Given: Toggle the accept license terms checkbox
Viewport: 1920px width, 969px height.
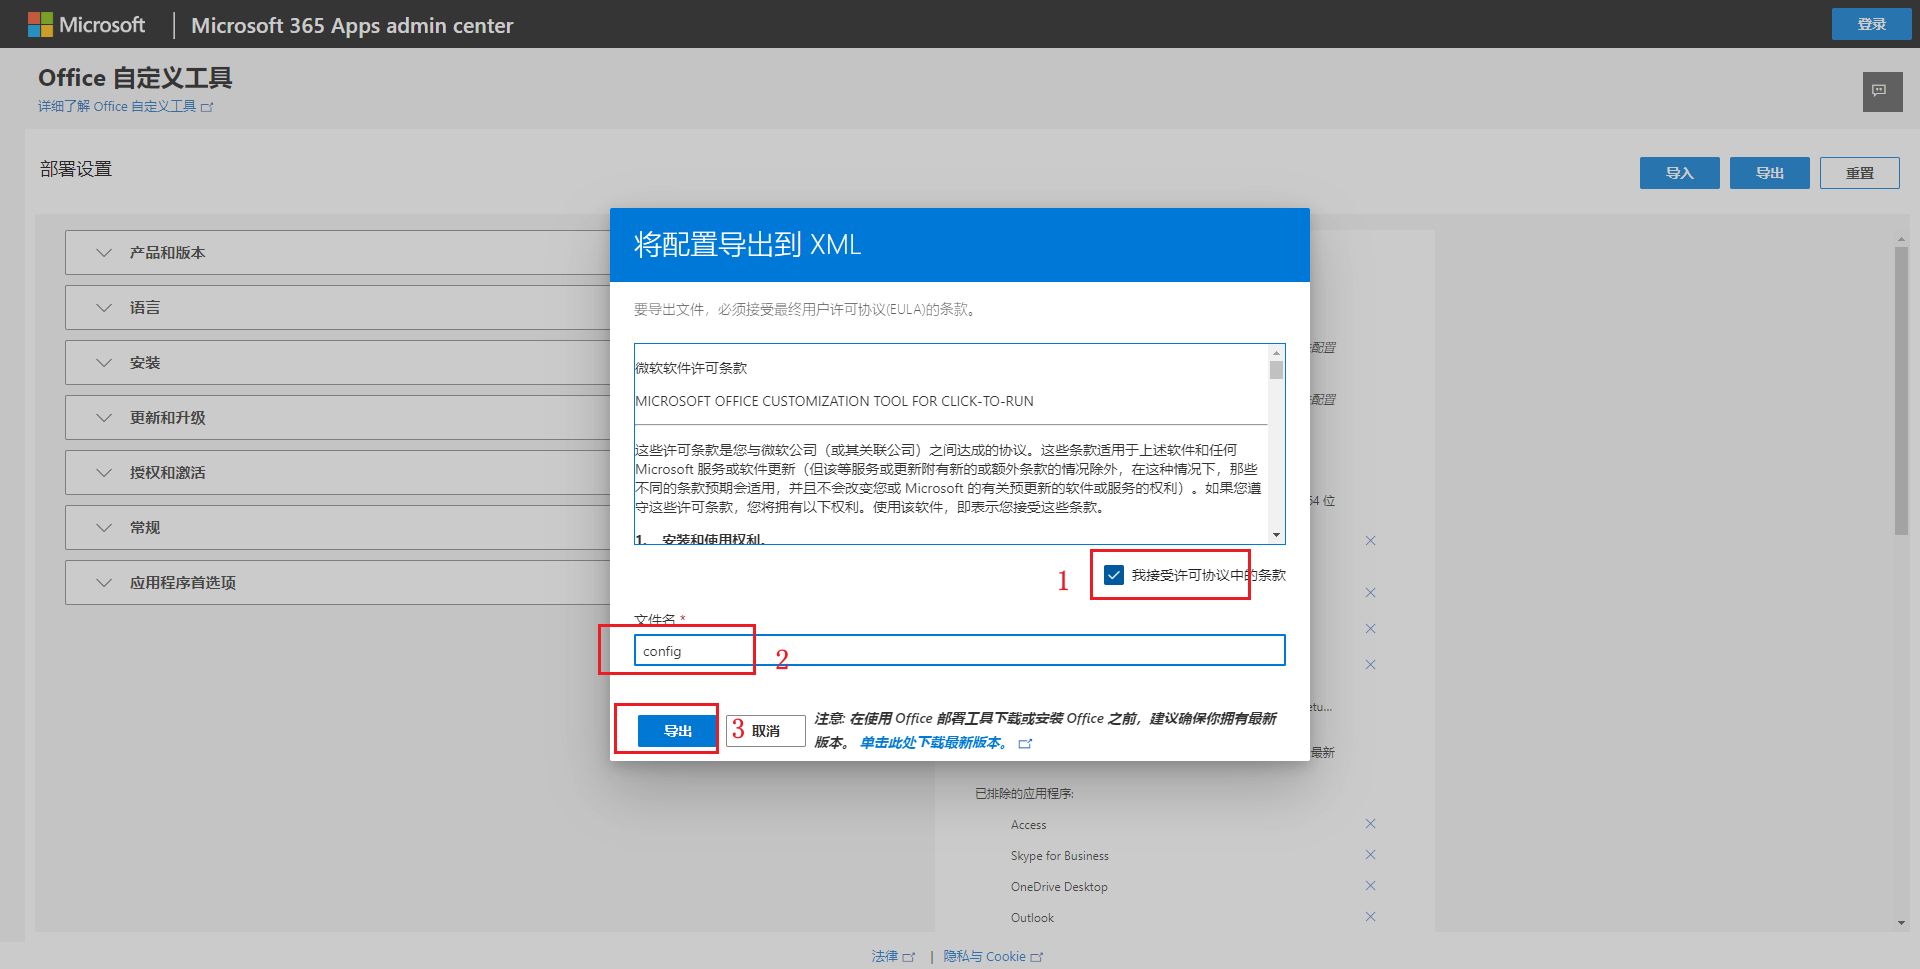Looking at the screenshot, I should coord(1114,575).
